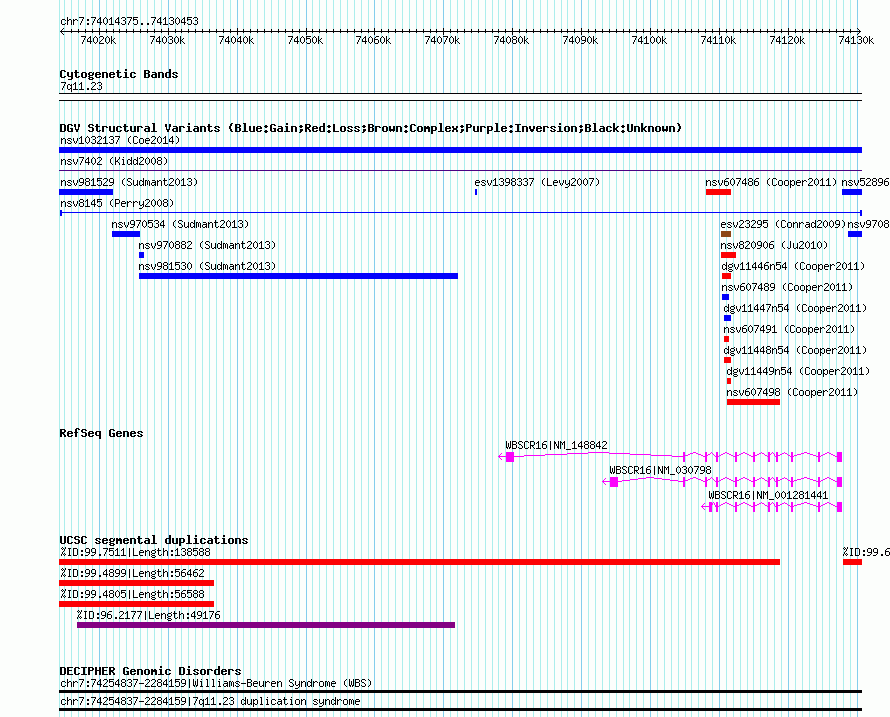Click the nsv820906 (Ju2010) label text

click(x=774, y=245)
